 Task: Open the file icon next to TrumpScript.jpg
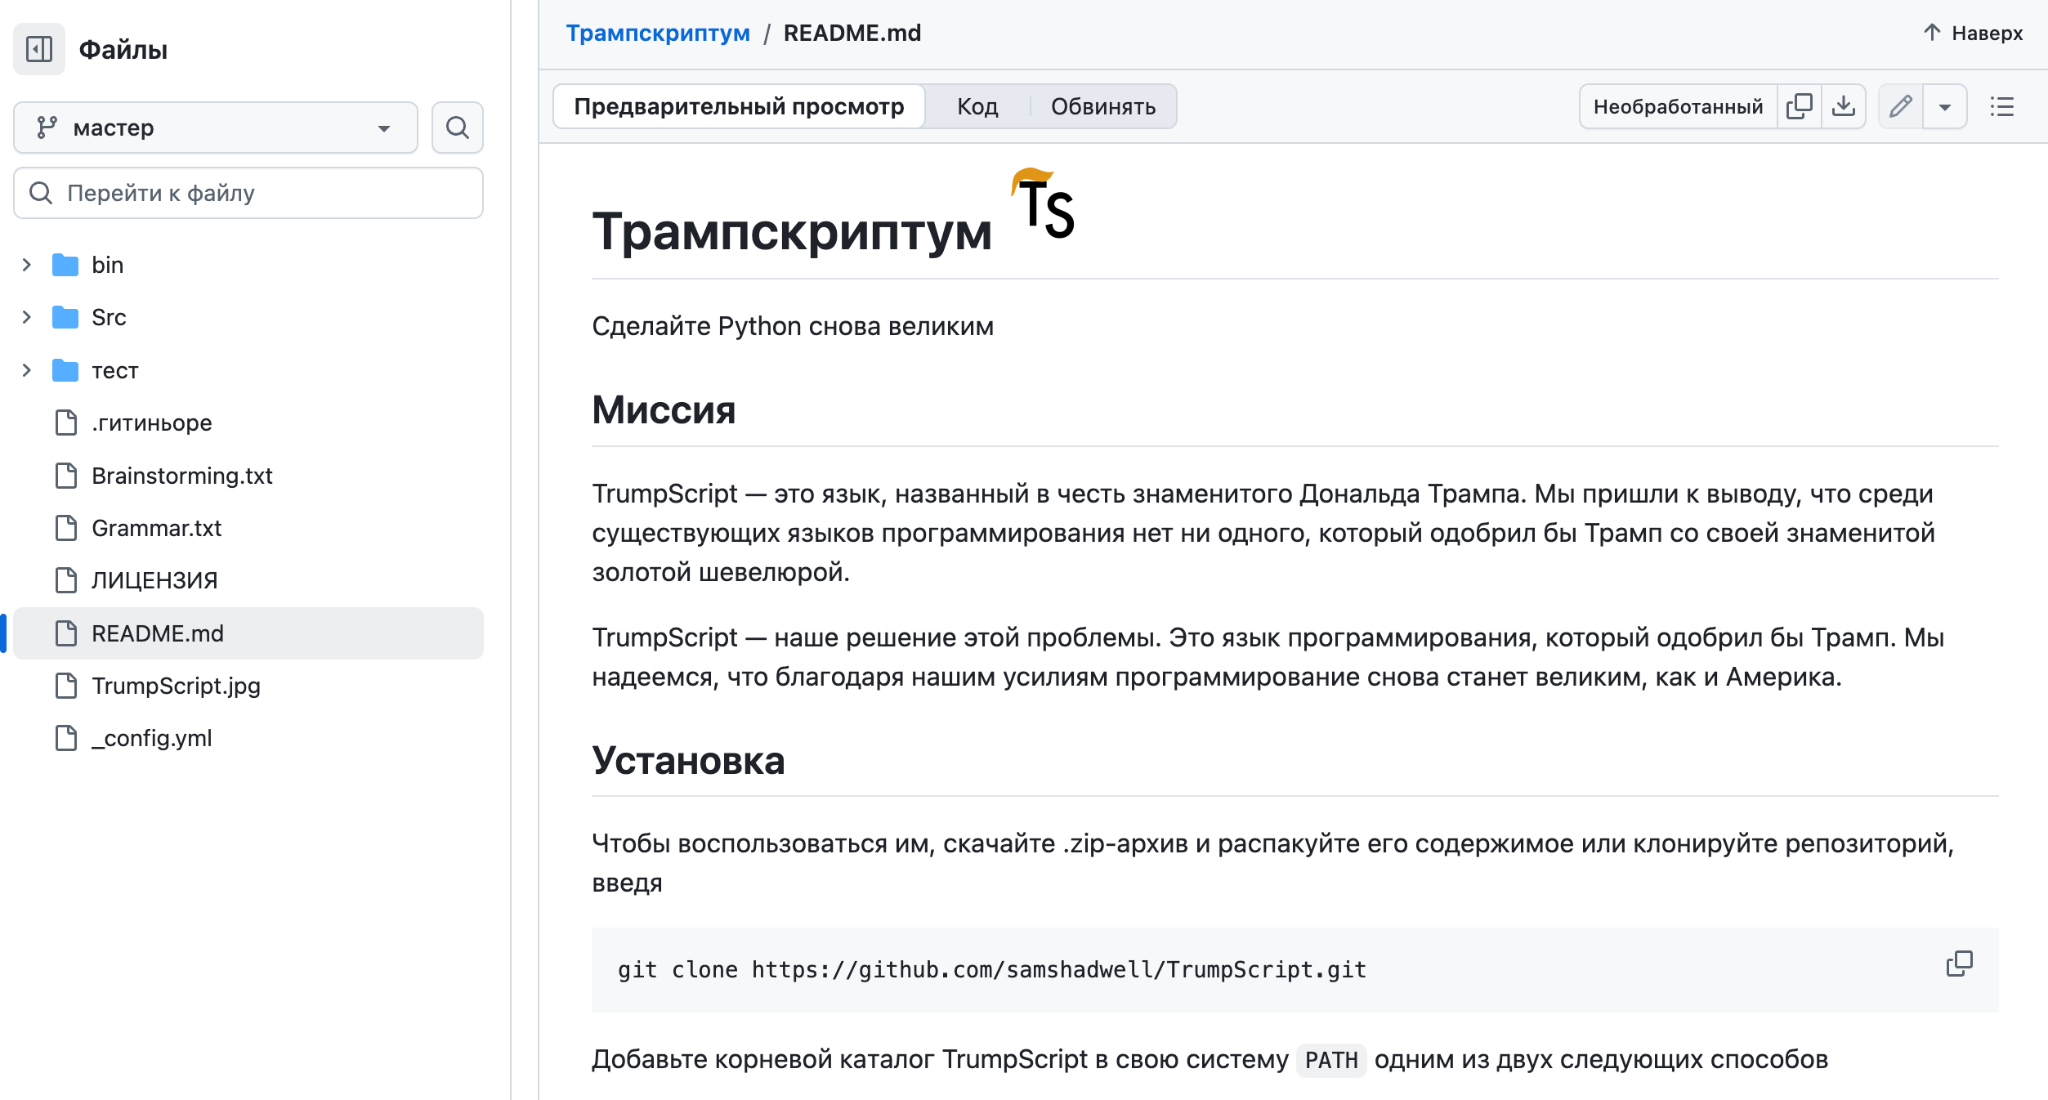tap(65, 686)
